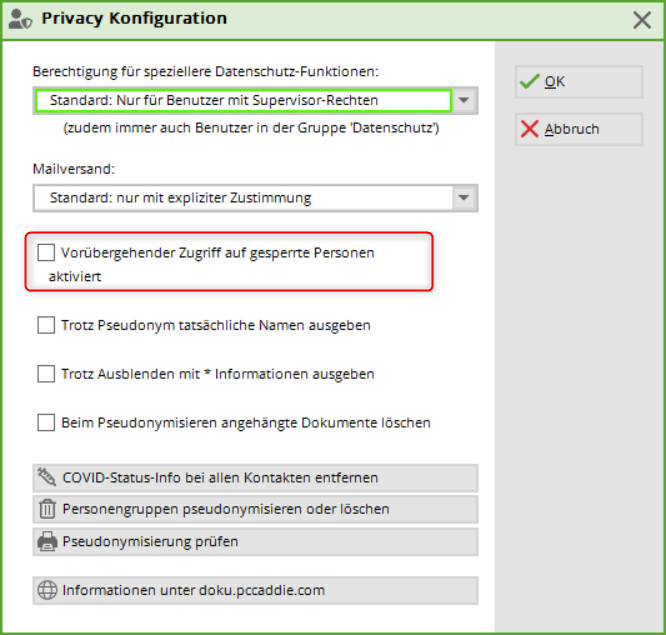
Task: Close the Privacy Konfiguration dialog
Action: tap(643, 19)
